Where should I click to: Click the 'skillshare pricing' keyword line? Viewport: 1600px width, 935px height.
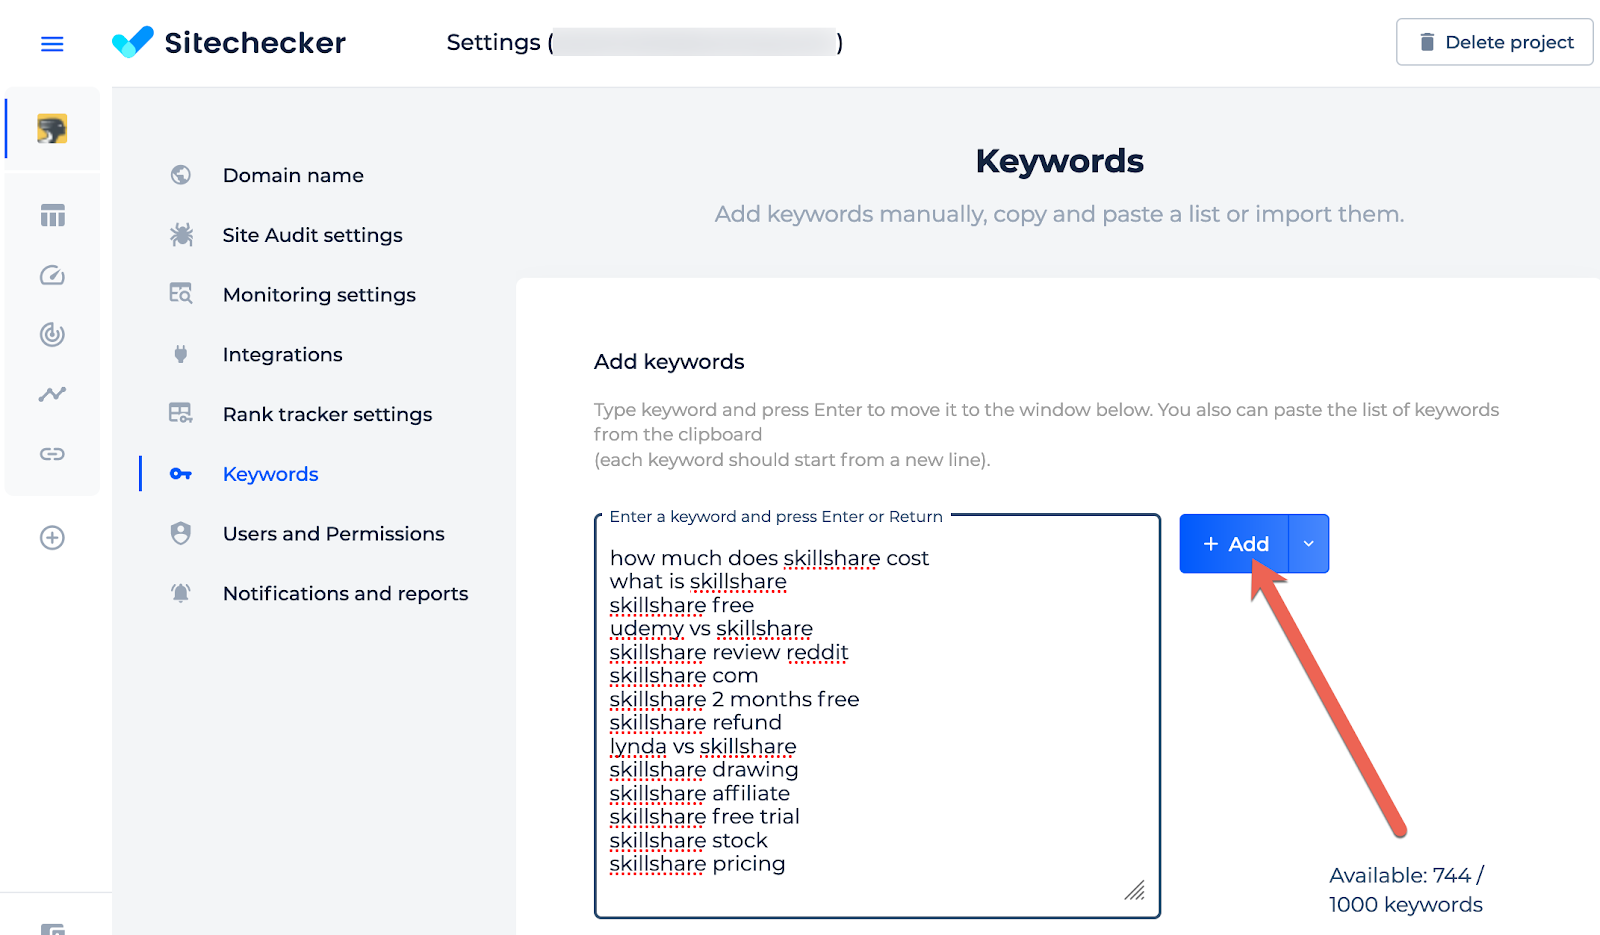pyautogui.click(x=697, y=864)
